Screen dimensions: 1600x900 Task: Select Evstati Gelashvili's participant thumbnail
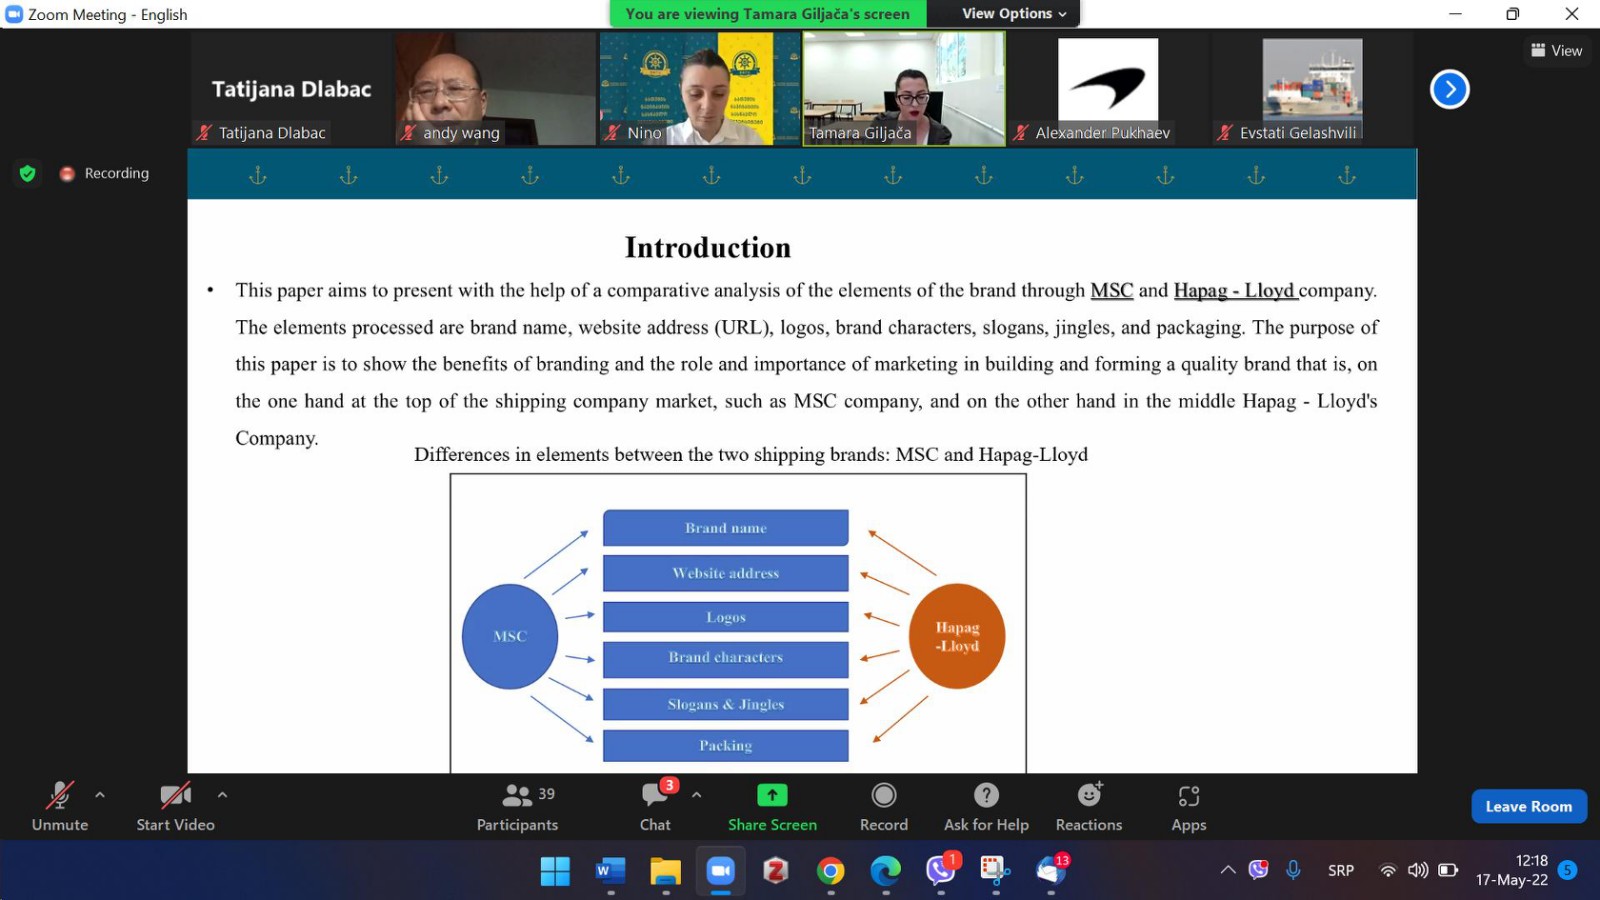click(x=1312, y=89)
